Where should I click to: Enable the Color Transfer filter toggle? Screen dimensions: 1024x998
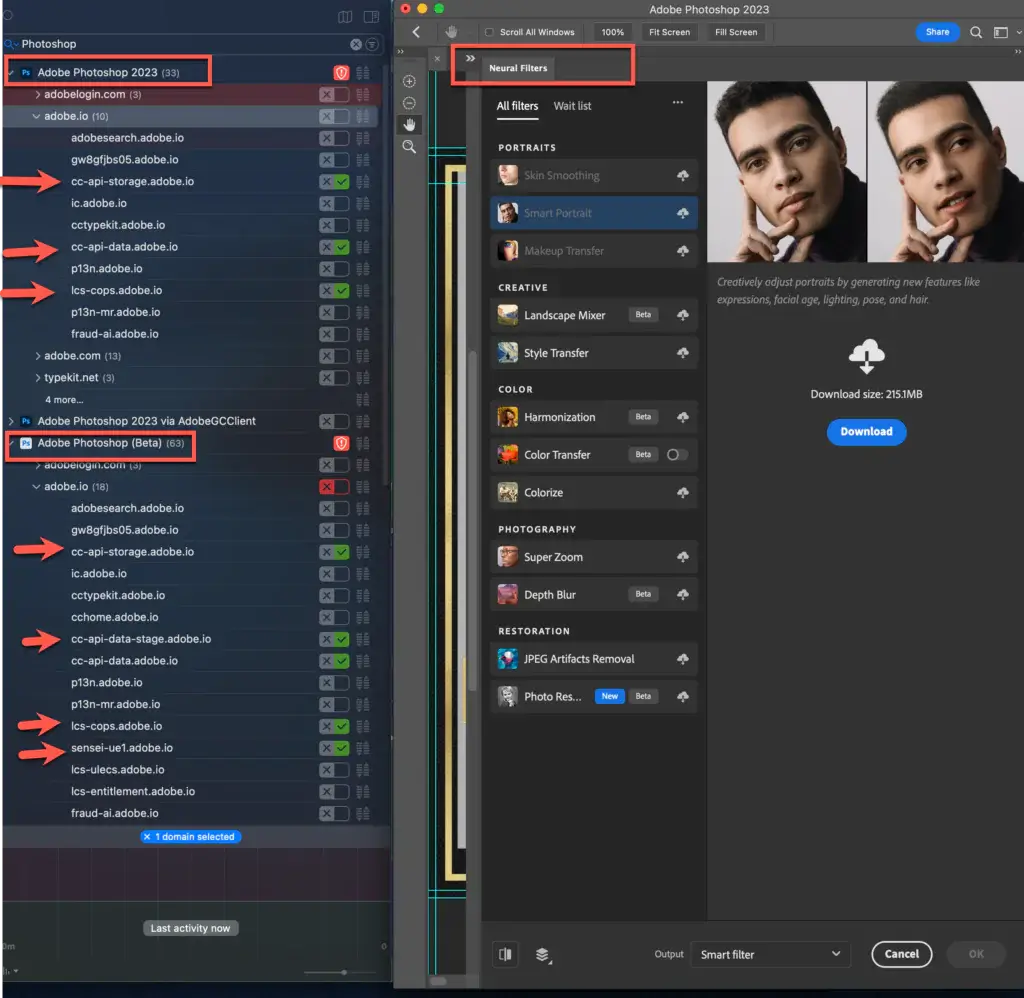[x=677, y=455]
